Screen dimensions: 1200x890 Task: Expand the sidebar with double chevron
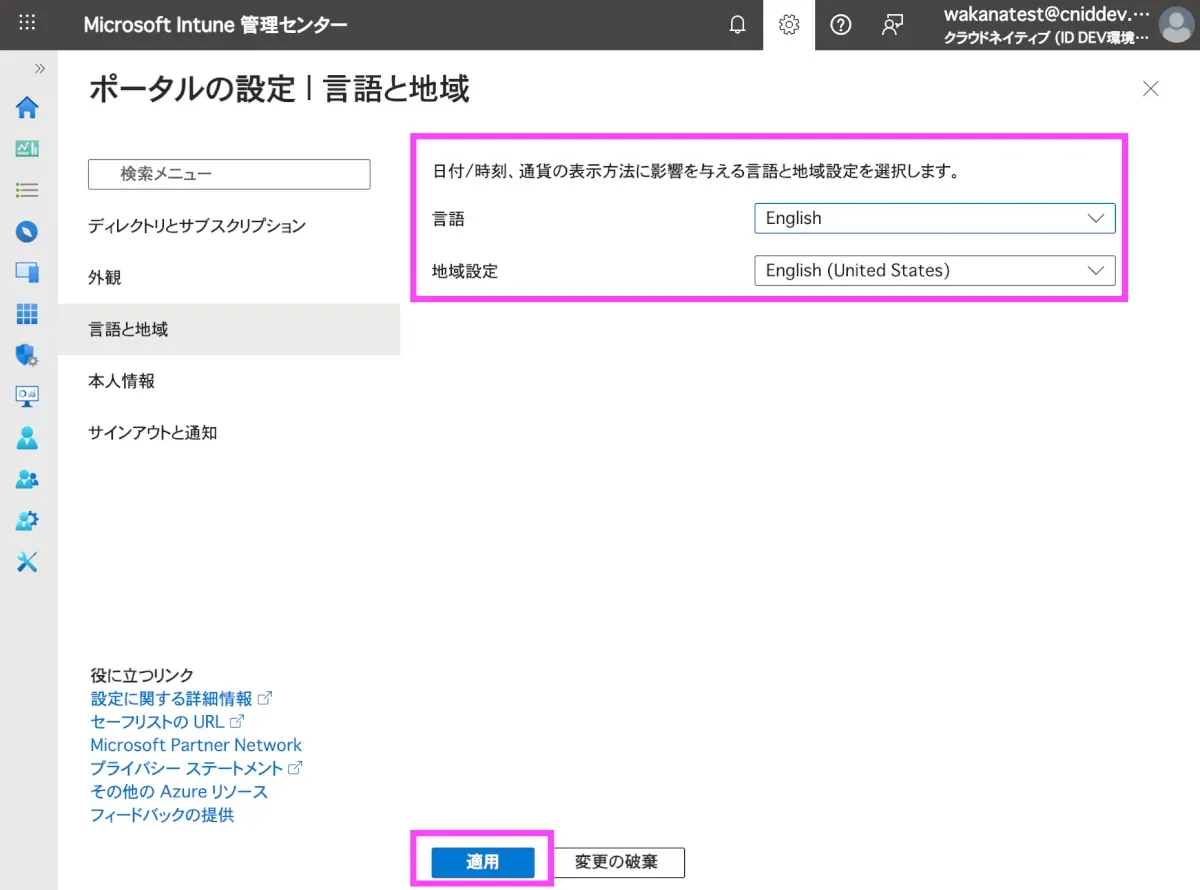coord(40,68)
